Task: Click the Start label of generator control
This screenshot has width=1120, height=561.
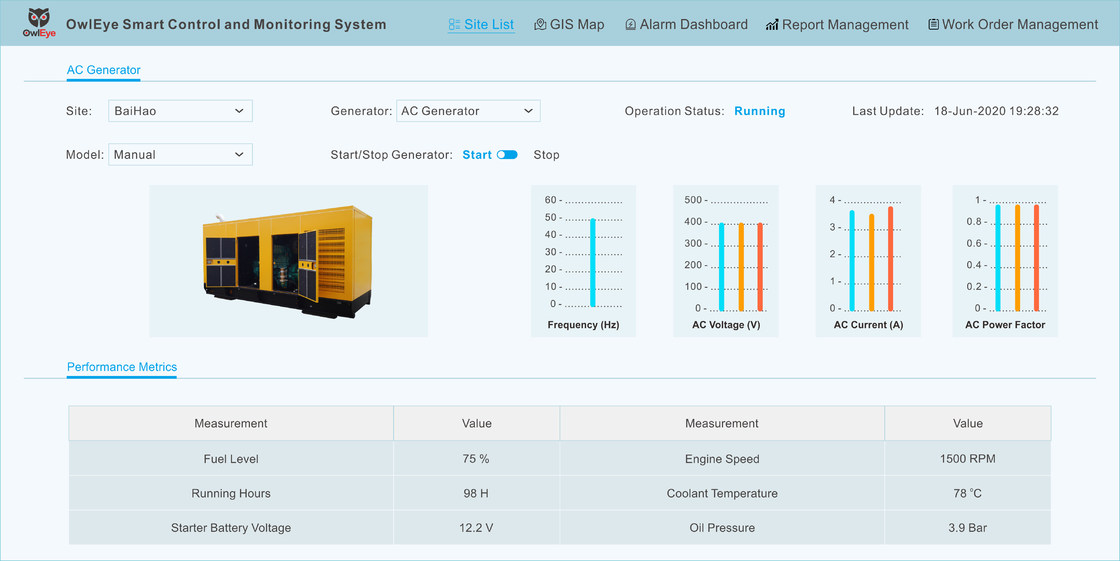Action: point(477,155)
